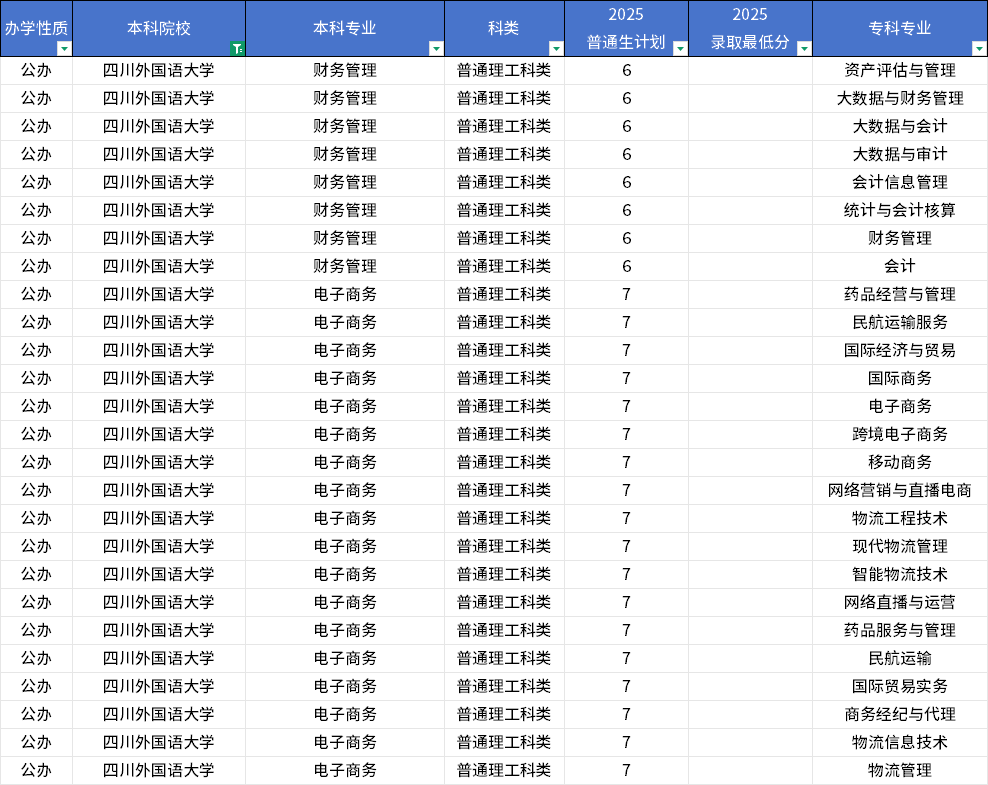Select the 2025 普通生计划 header cell
Screen dimensions: 988x785
point(626,28)
